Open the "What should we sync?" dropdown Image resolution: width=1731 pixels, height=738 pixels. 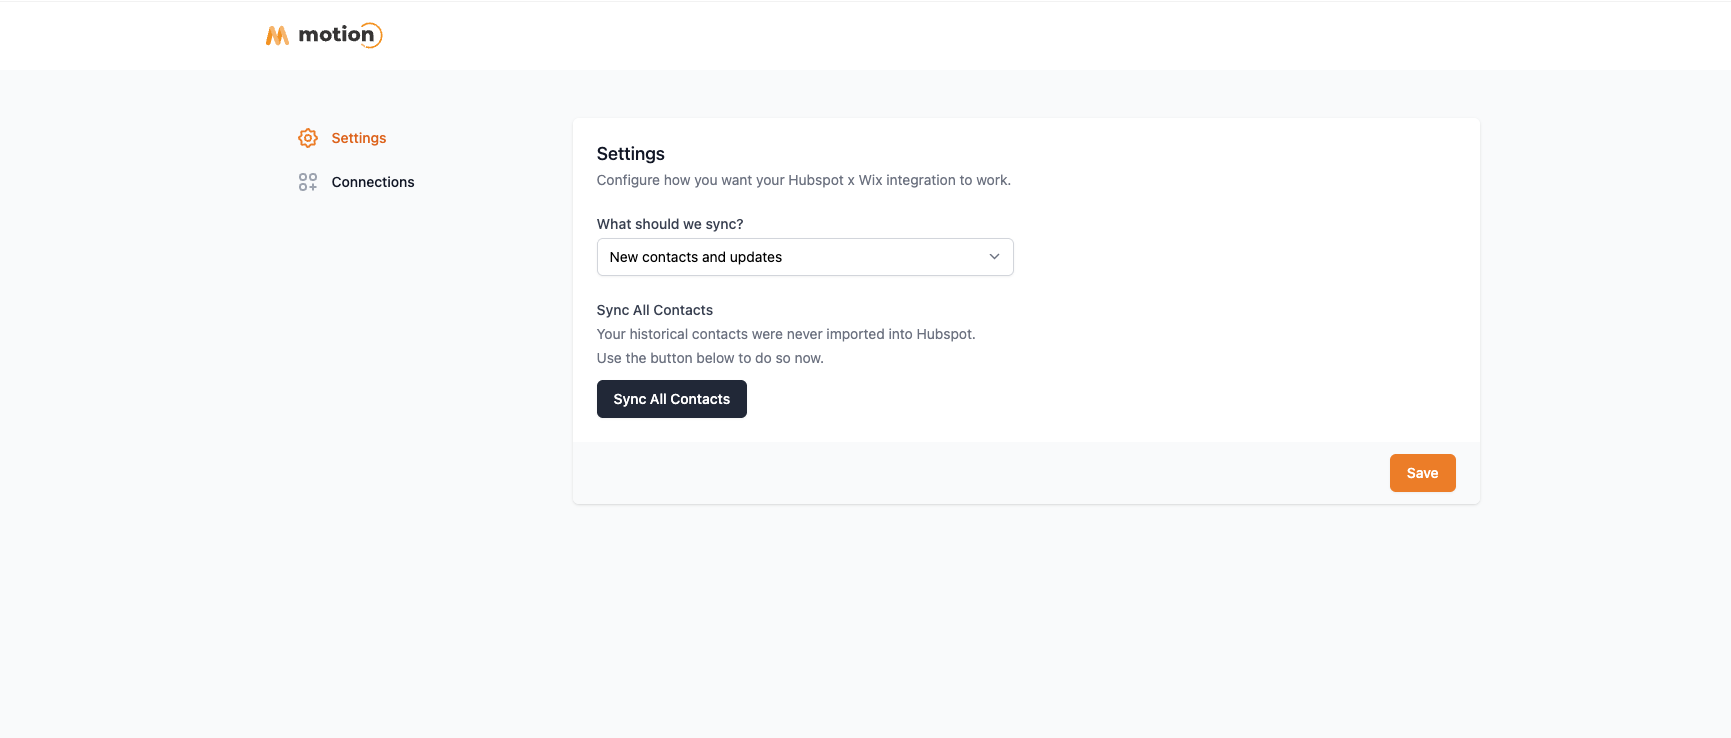point(804,257)
